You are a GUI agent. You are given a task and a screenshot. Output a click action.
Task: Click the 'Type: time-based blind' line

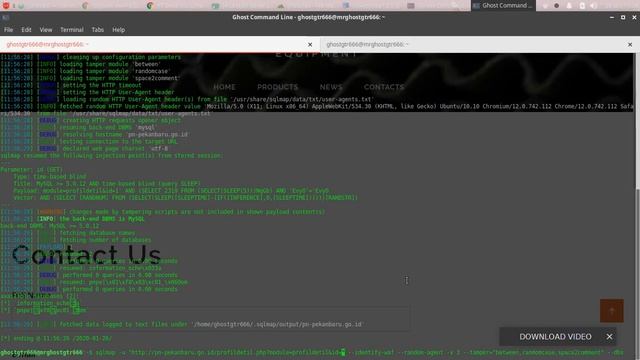point(50,177)
